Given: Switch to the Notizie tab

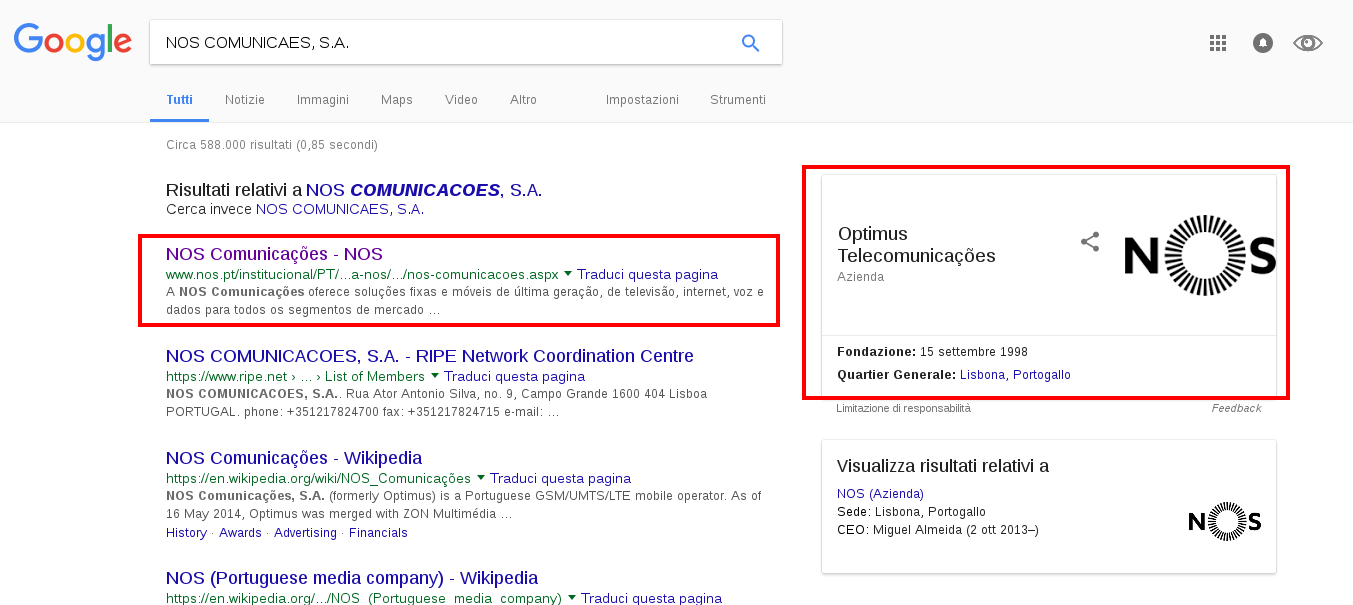Looking at the screenshot, I should (245, 100).
